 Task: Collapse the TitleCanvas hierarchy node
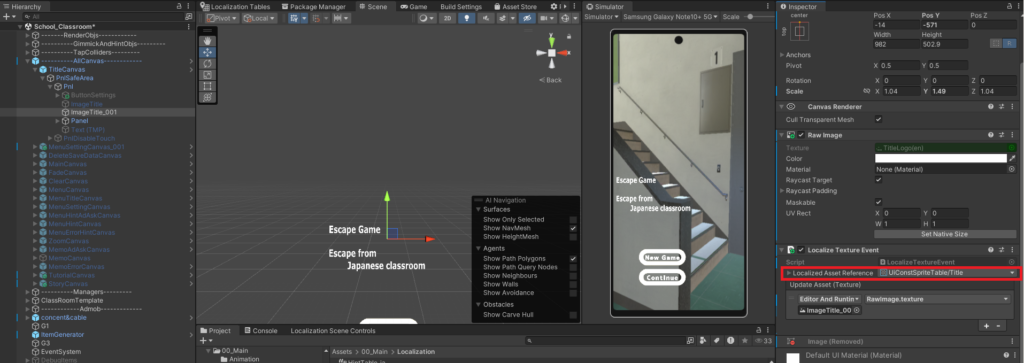click(35, 69)
